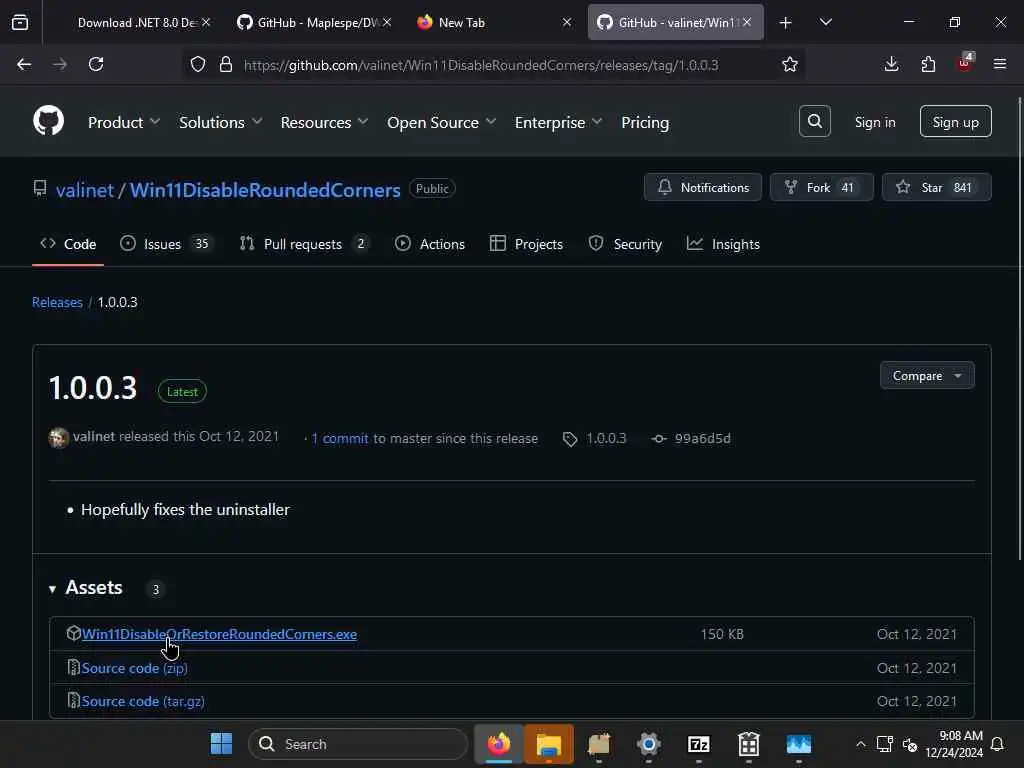Click the Firefox forward arrow
The height and width of the screenshot is (768, 1024).
pos(60,64)
